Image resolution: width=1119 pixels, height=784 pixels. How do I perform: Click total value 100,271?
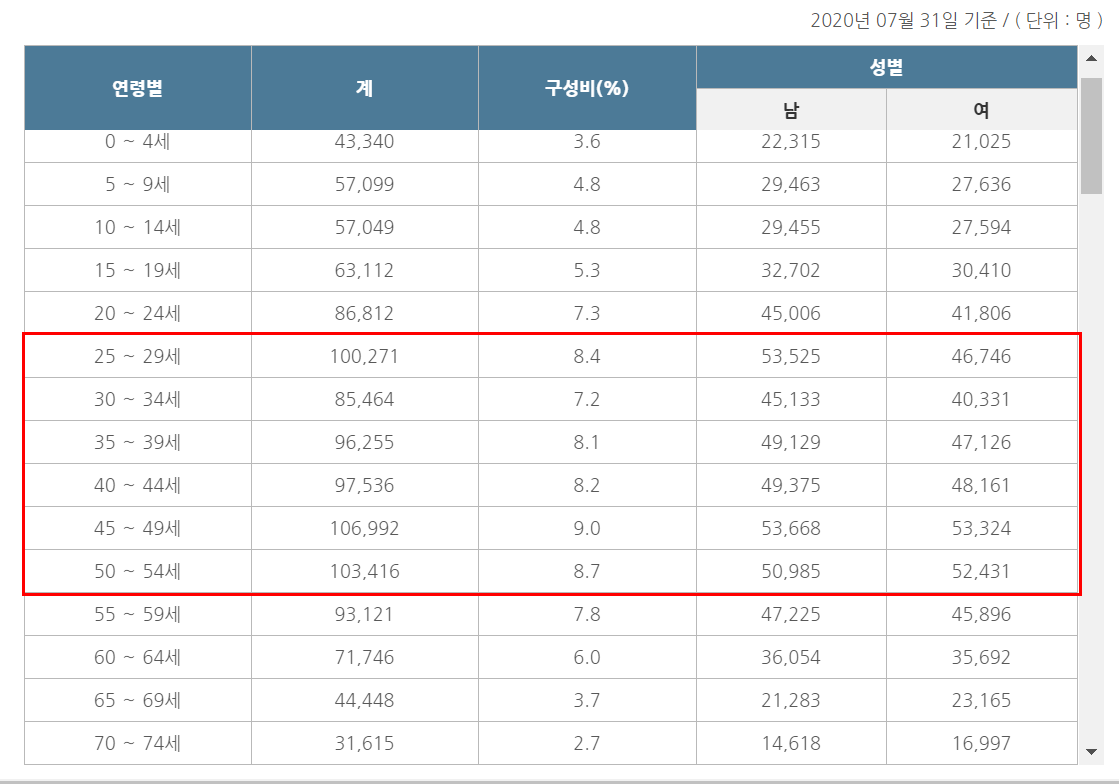365,356
